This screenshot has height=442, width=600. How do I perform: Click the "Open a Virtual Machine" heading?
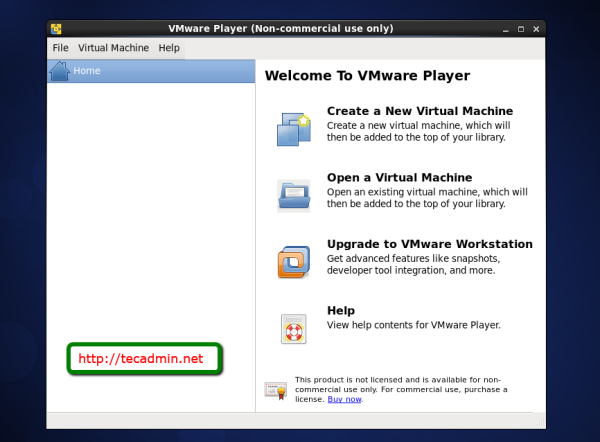399,178
